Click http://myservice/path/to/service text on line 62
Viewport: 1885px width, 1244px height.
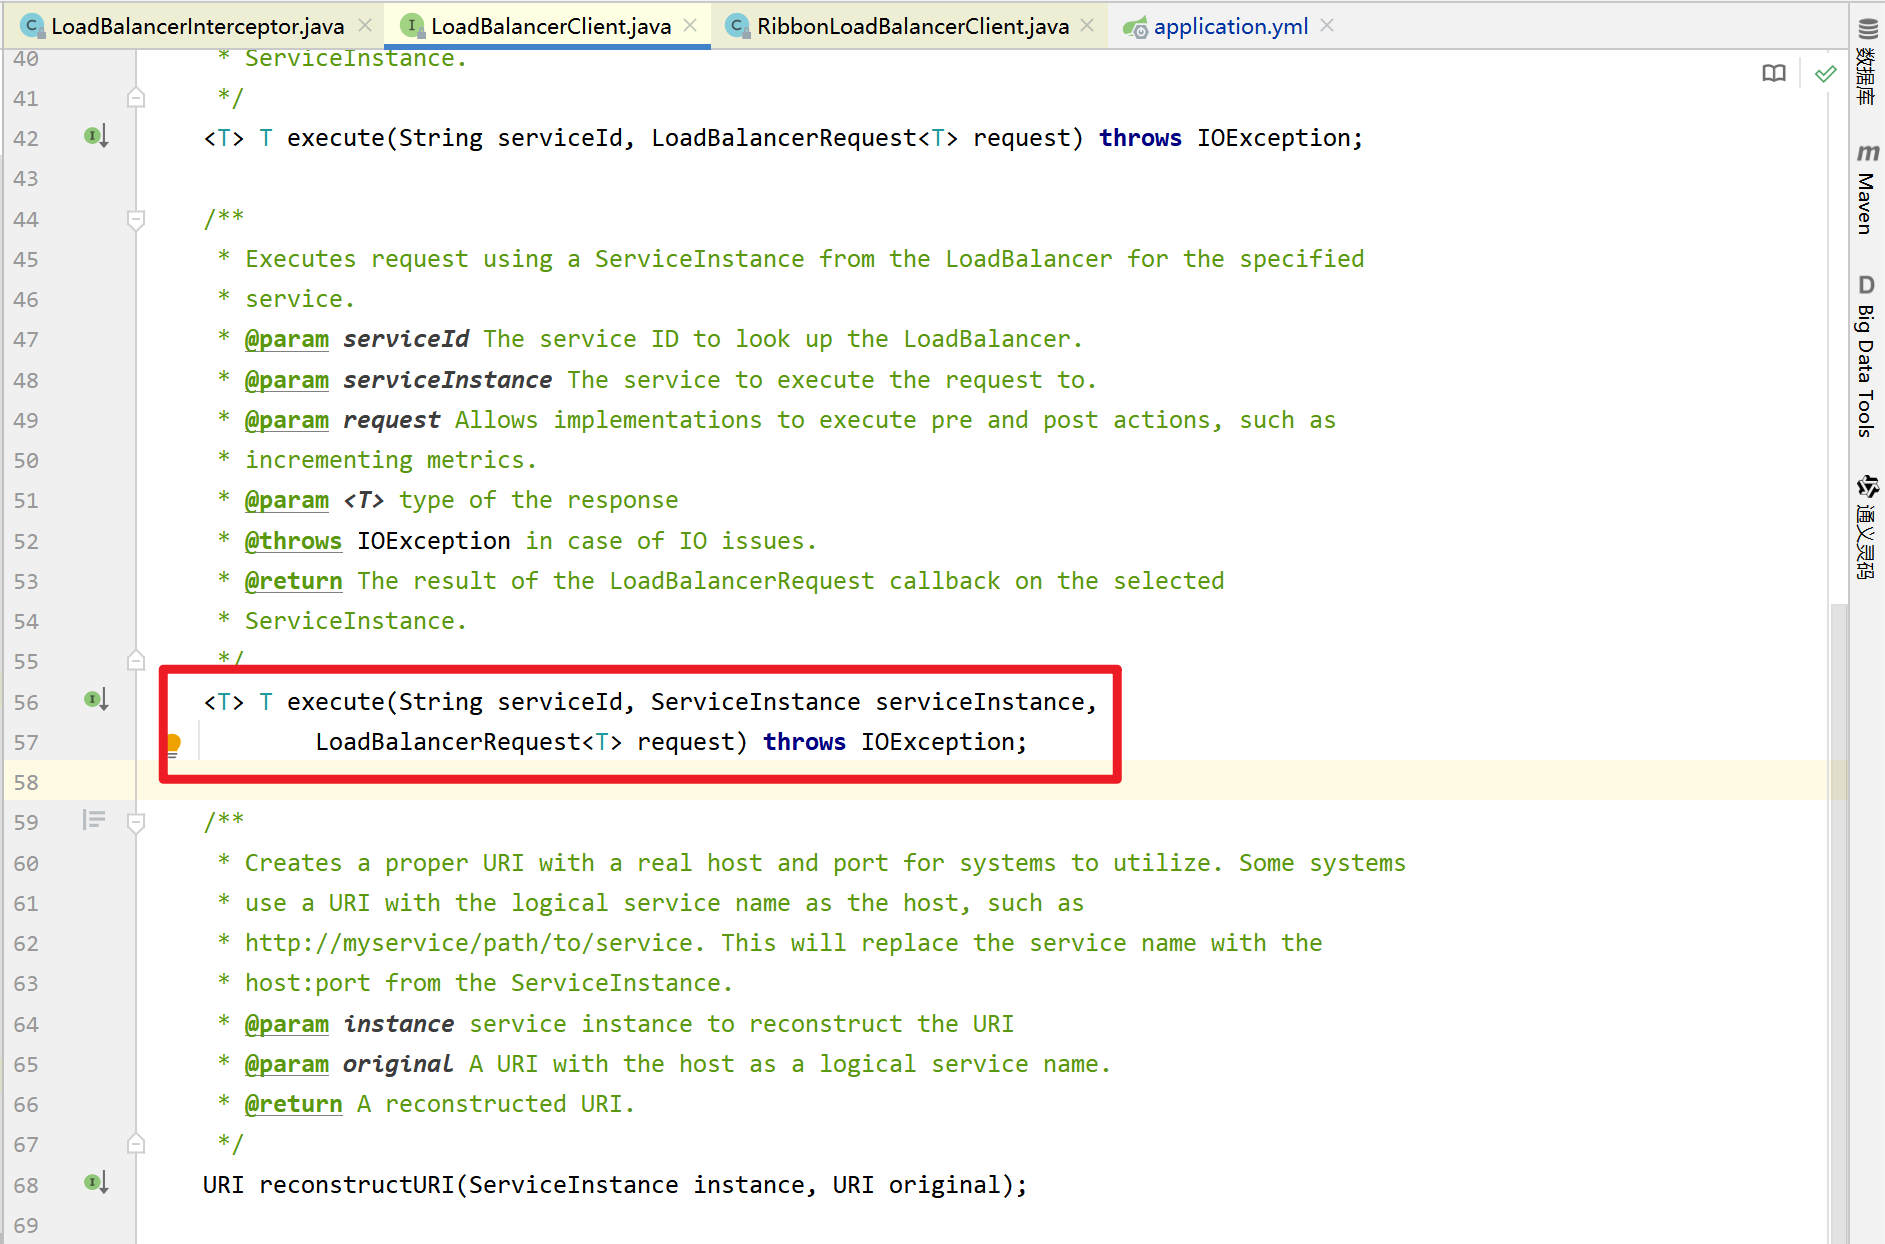click(x=469, y=943)
